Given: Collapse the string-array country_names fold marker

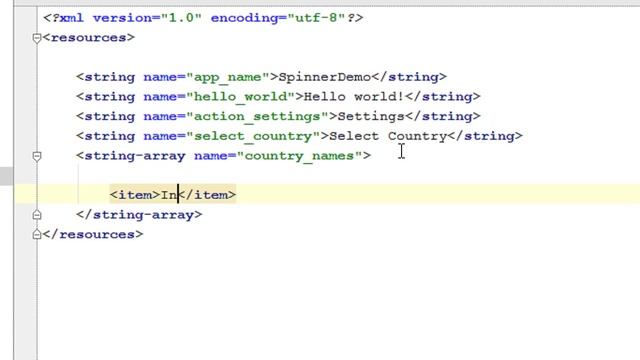Looking at the screenshot, I should coord(37,156).
